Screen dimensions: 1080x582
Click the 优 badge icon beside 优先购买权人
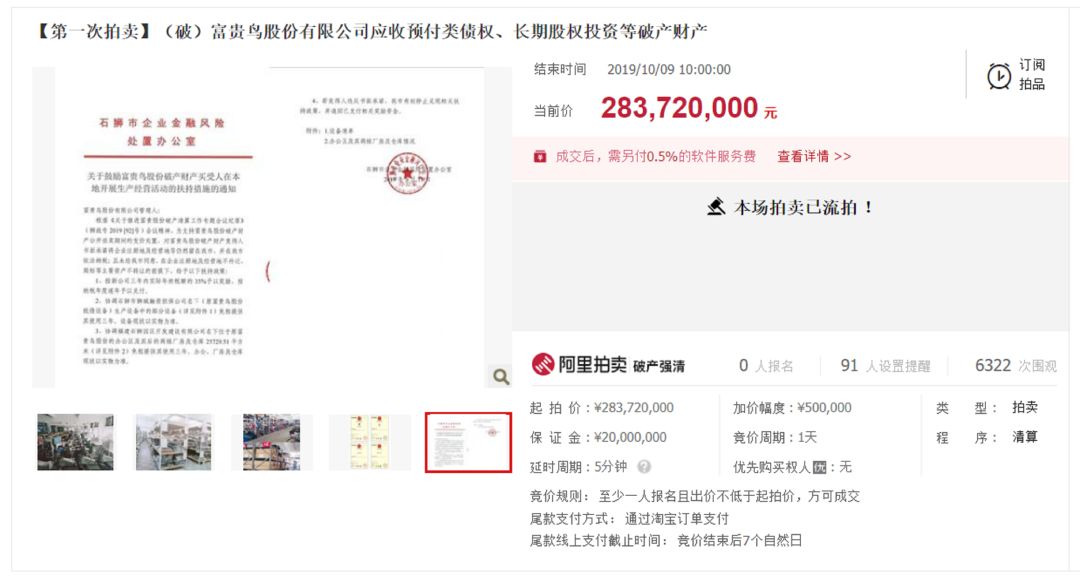[x=819, y=468]
